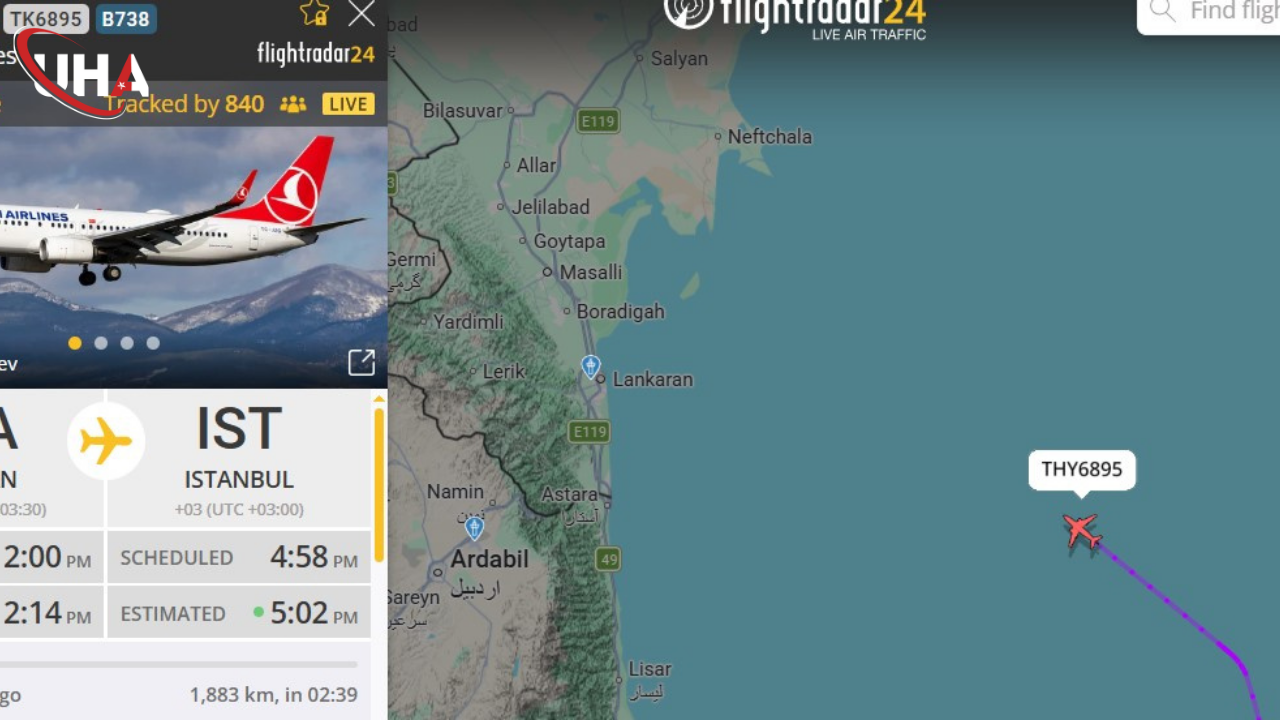The image size is (1280, 720).
Task: Click the red THY6895 airplane on map
Action: (1081, 531)
